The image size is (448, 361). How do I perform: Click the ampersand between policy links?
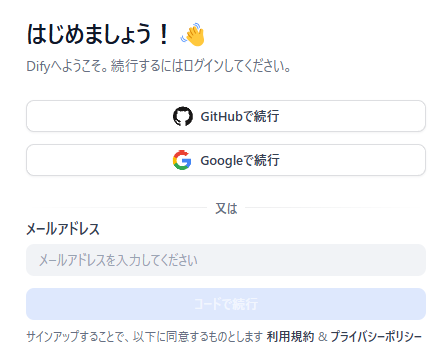point(322,337)
